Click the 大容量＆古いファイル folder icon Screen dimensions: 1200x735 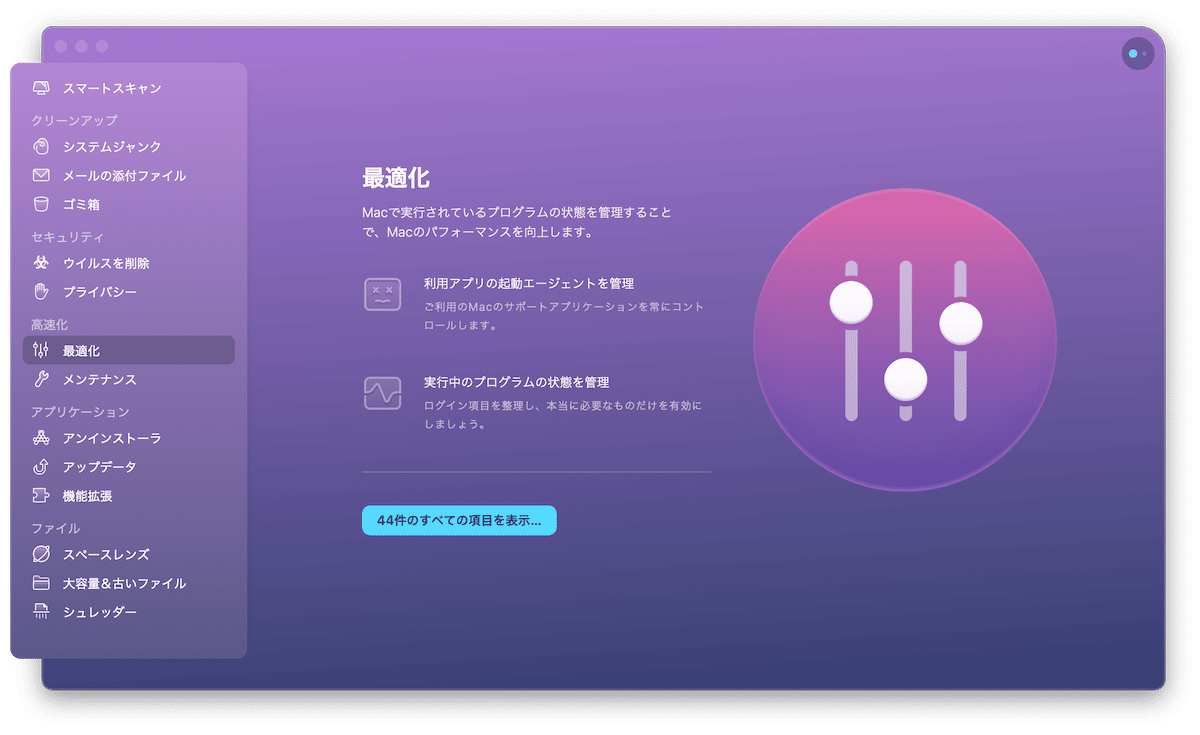pyautogui.click(x=41, y=583)
